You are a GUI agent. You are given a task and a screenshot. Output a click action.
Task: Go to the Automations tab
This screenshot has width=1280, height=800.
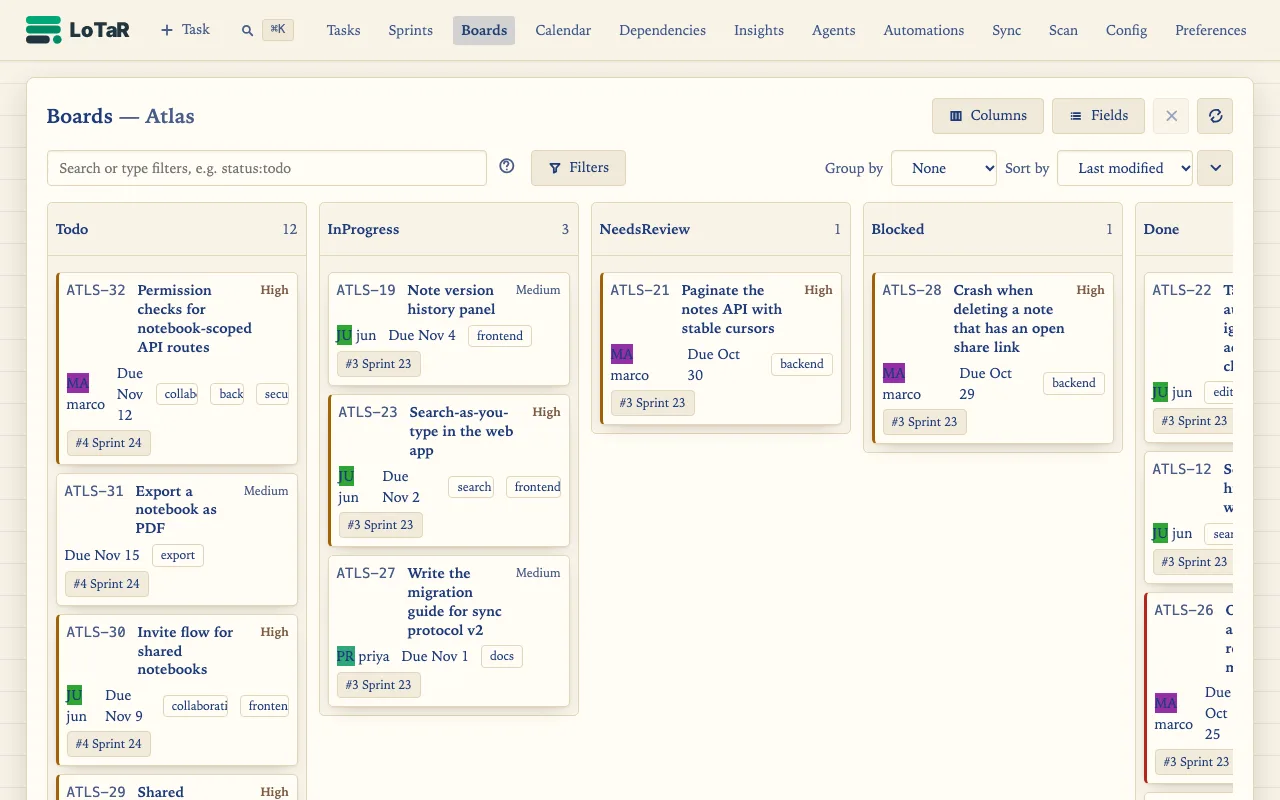coord(924,30)
